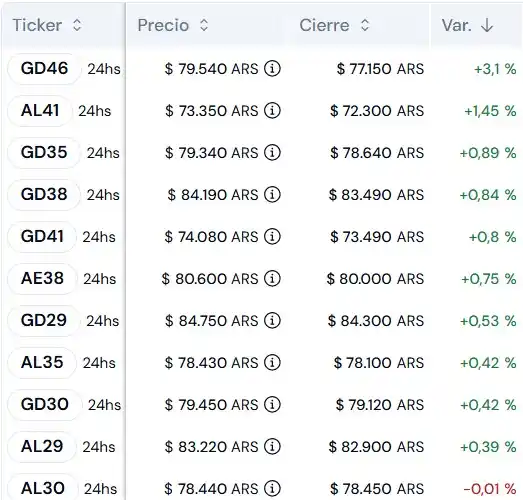Click info icon for GD41 price
523x500 pixels.
coord(272,237)
